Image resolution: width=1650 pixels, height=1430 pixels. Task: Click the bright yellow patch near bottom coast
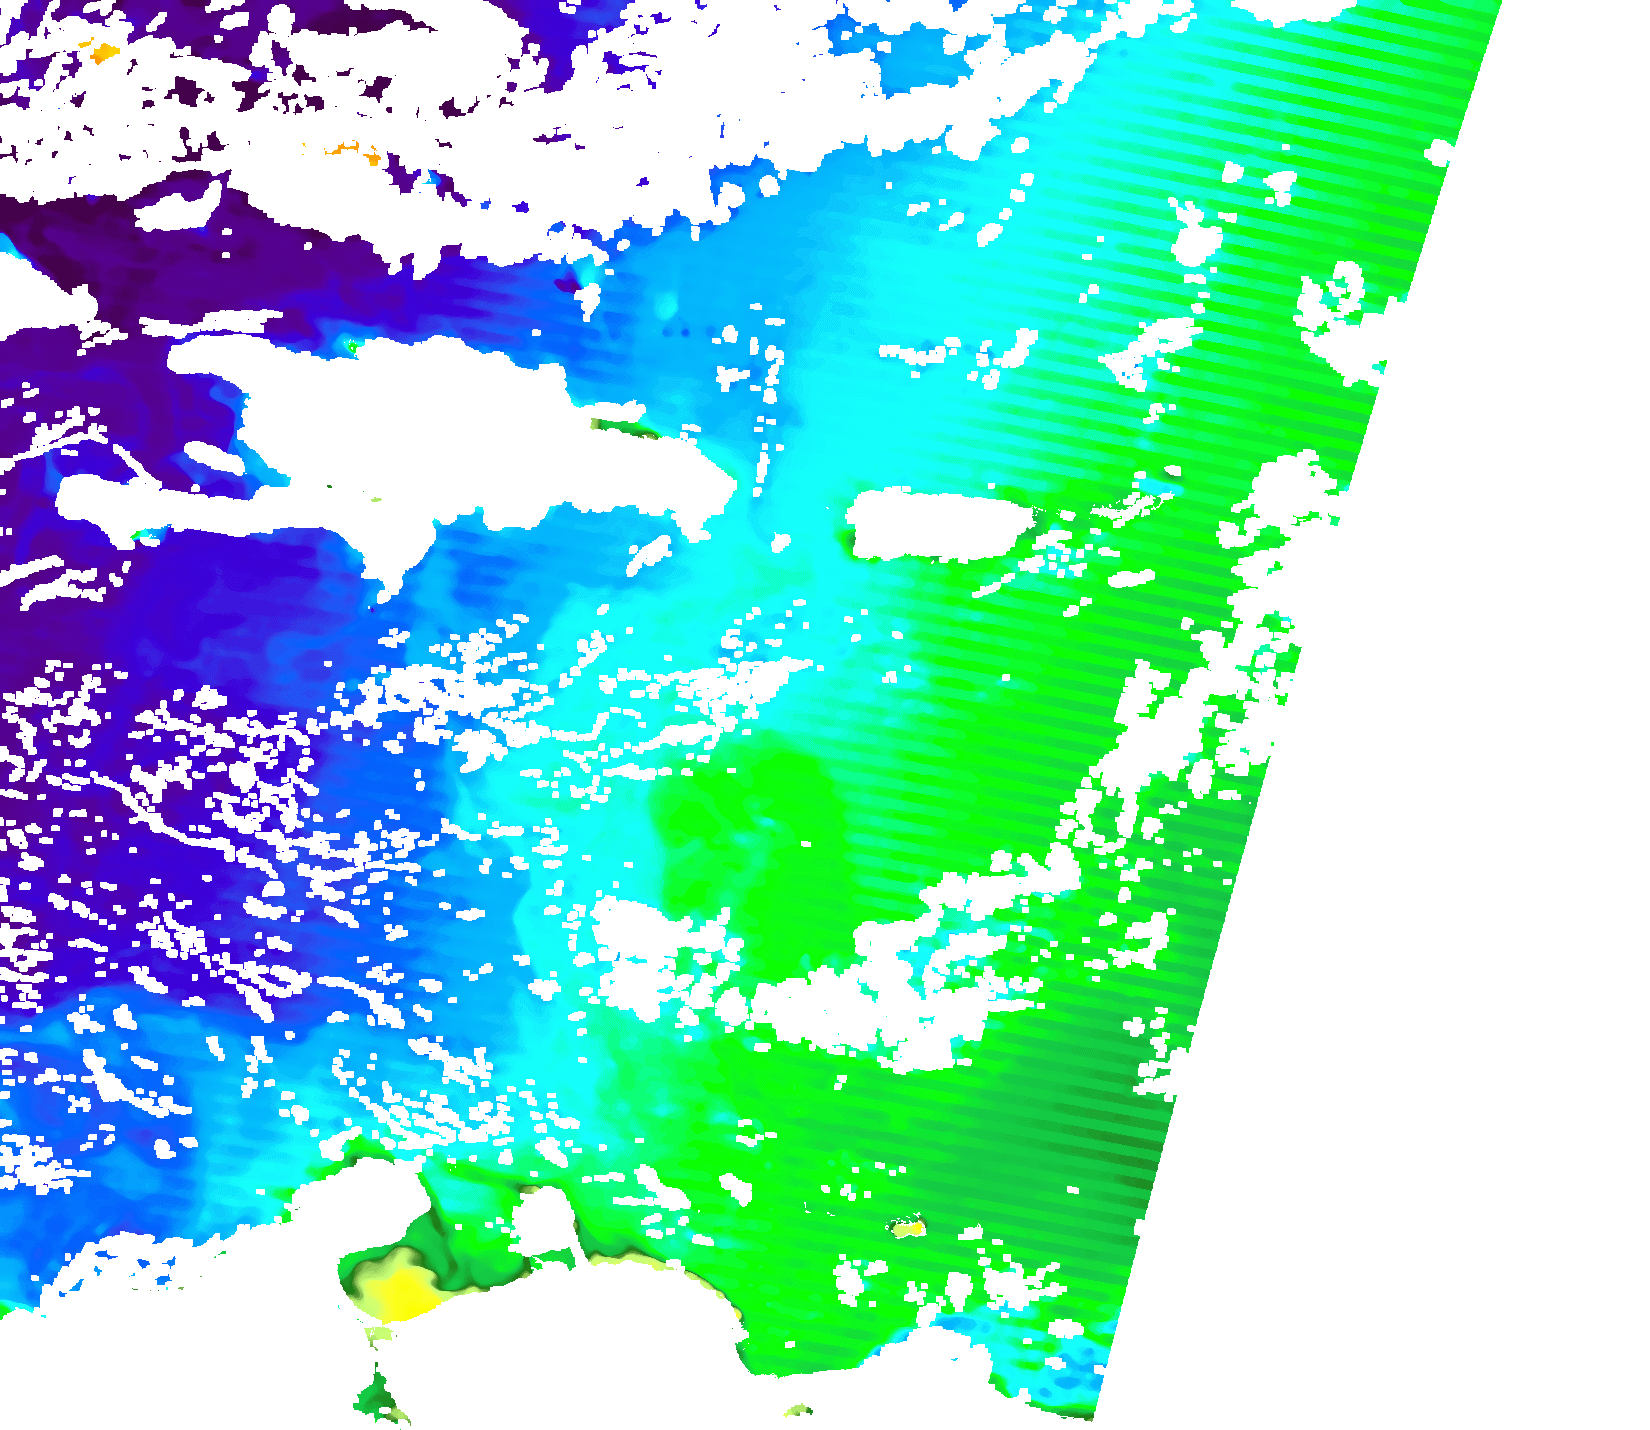coord(402,1292)
